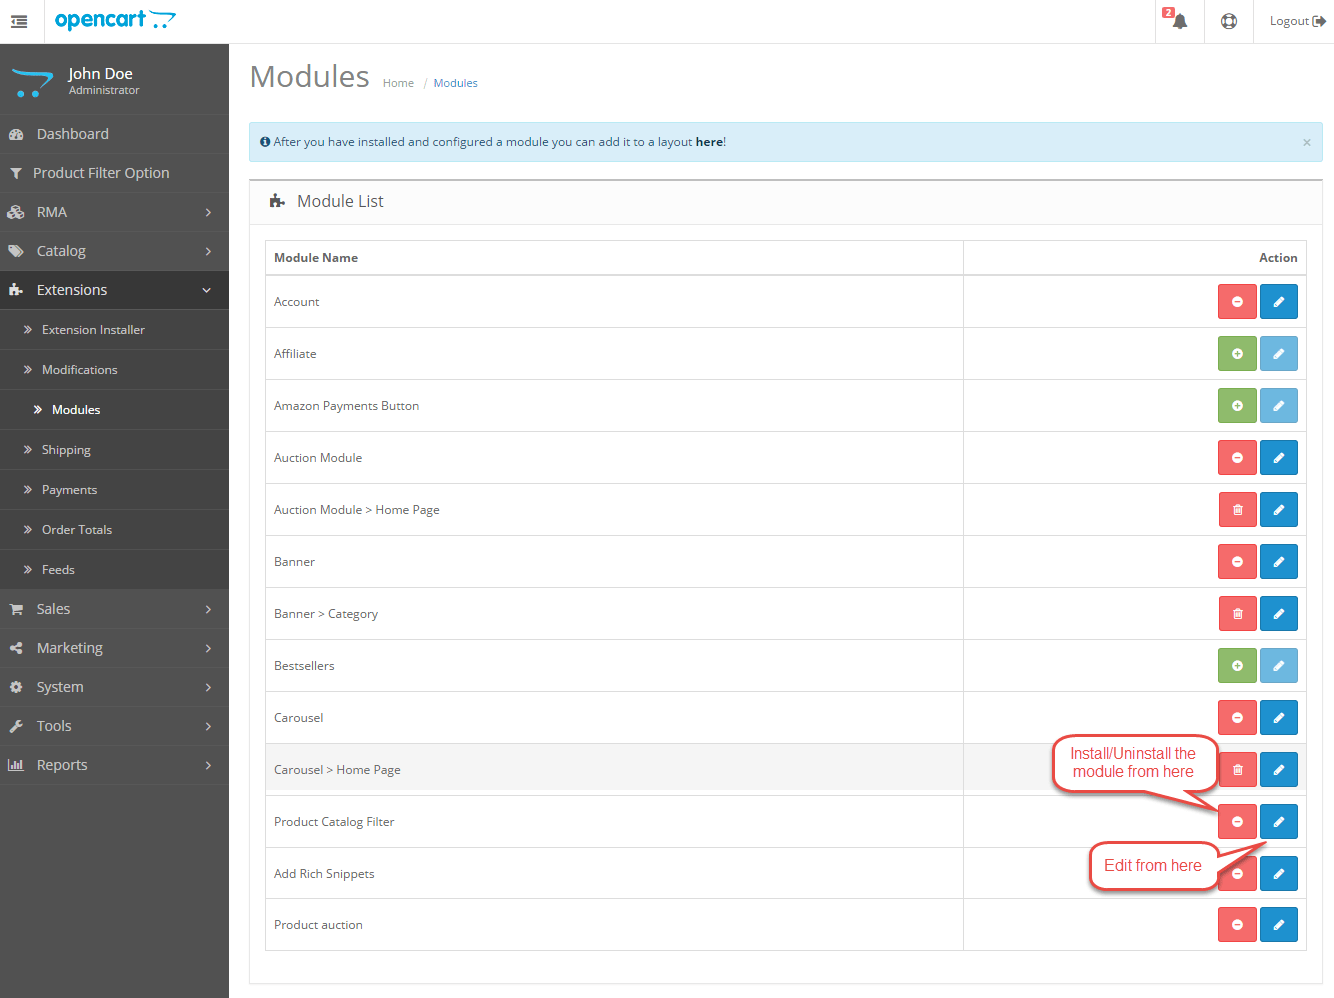Uninstall the Banner module
This screenshot has height=998, width=1334.
pyautogui.click(x=1237, y=561)
